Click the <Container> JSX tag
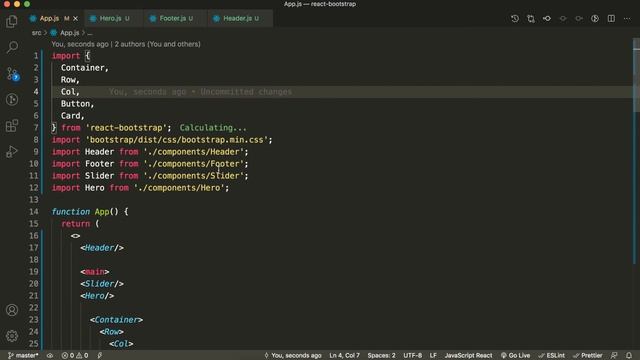Screen dimensions: 640x360 (x=116, y=320)
